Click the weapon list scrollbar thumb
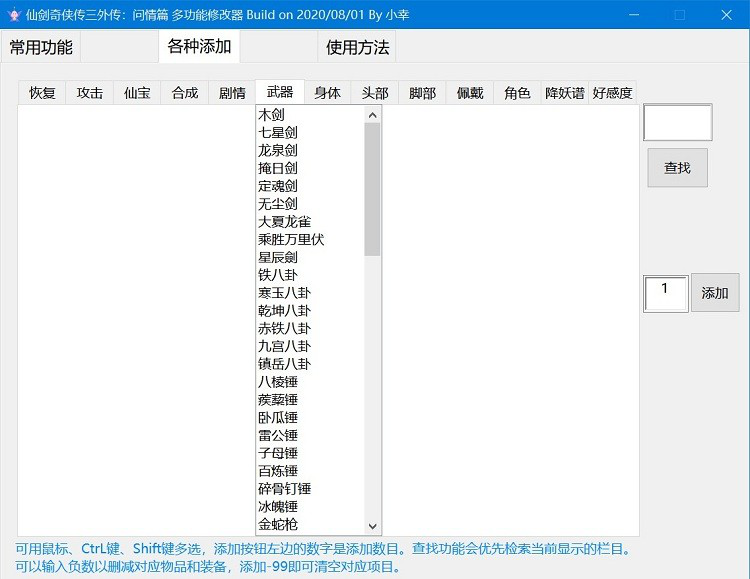This screenshot has width=750, height=579. pos(372,189)
